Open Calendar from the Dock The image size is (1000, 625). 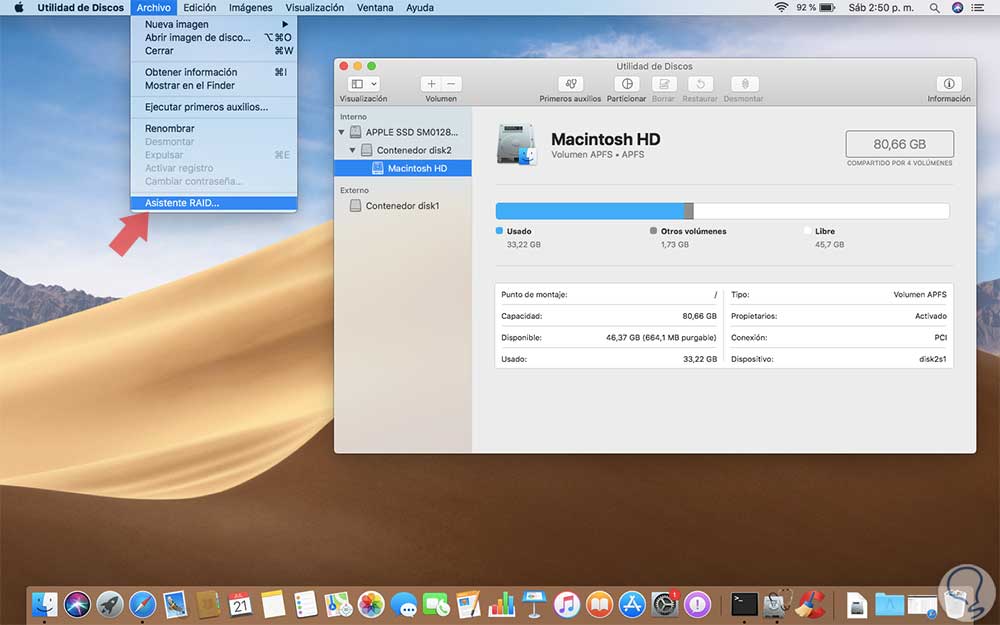240,604
